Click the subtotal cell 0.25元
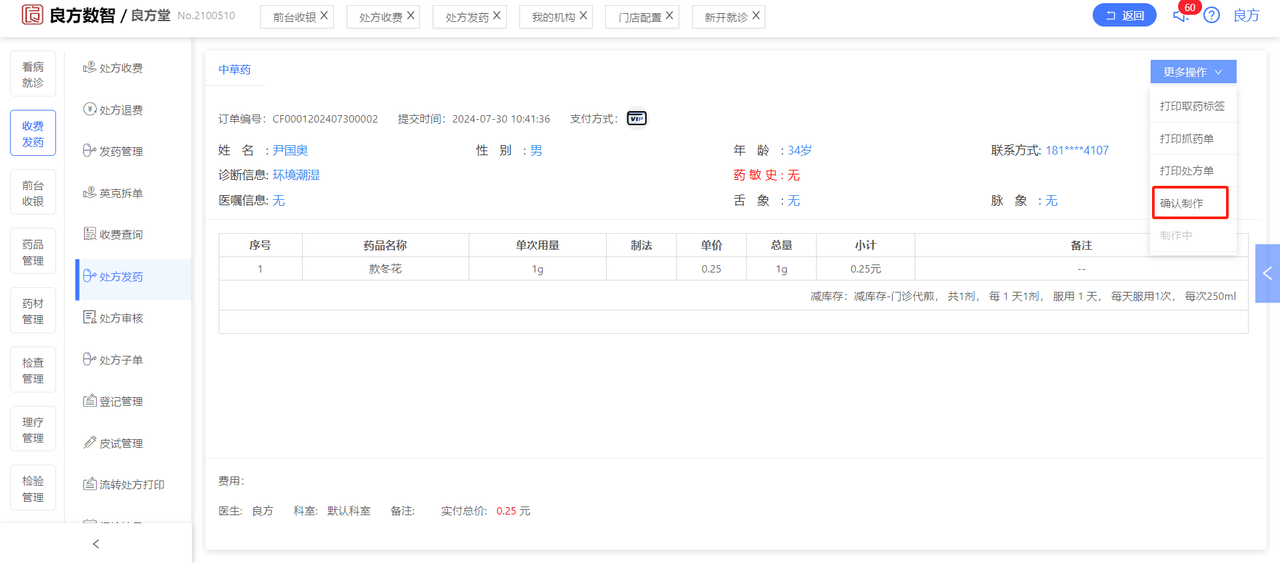This screenshot has width=1280, height=563. [x=866, y=269]
